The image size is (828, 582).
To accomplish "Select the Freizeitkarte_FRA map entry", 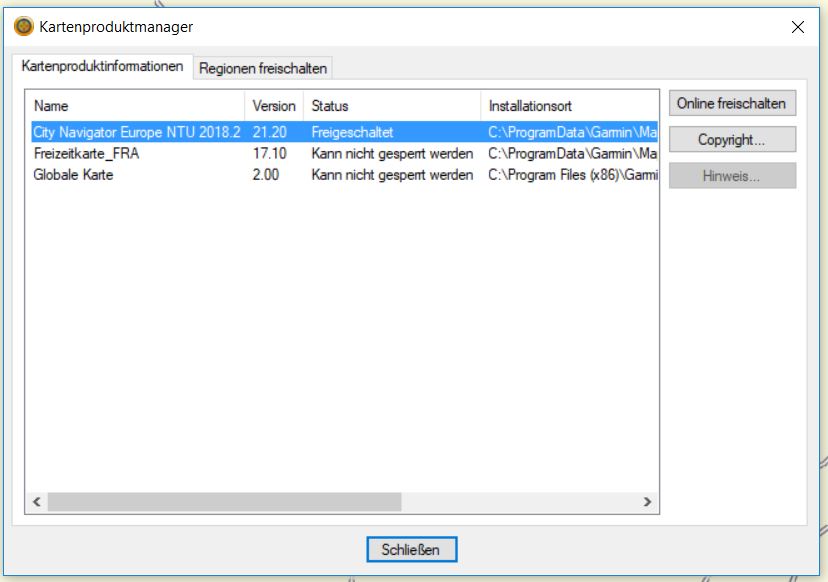I will click(86, 154).
